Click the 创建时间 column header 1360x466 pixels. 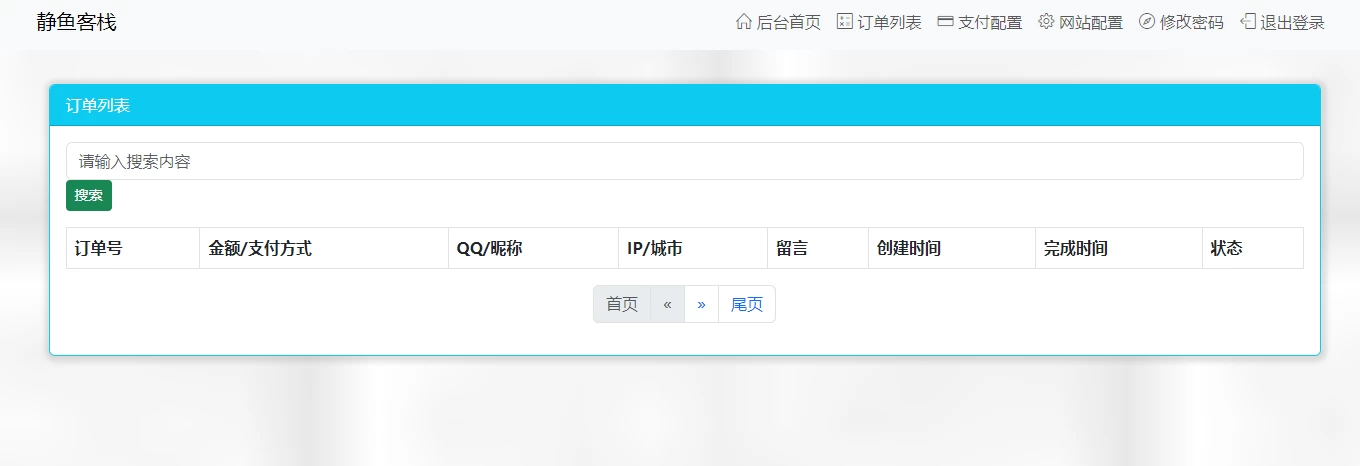(x=909, y=248)
